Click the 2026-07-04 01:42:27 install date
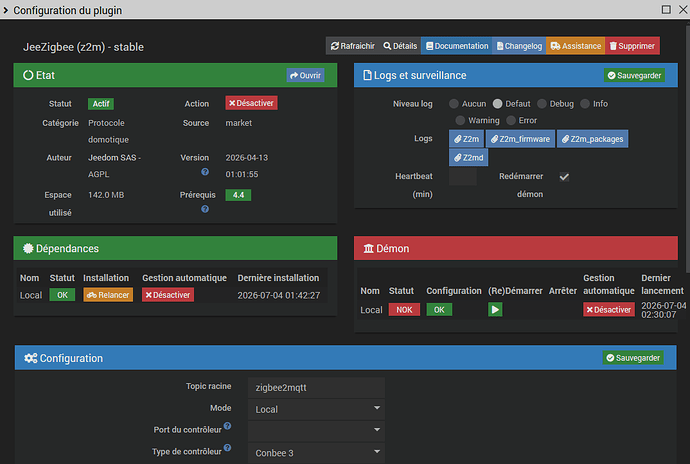The height and width of the screenshot is (464, 690). [279, 295]
